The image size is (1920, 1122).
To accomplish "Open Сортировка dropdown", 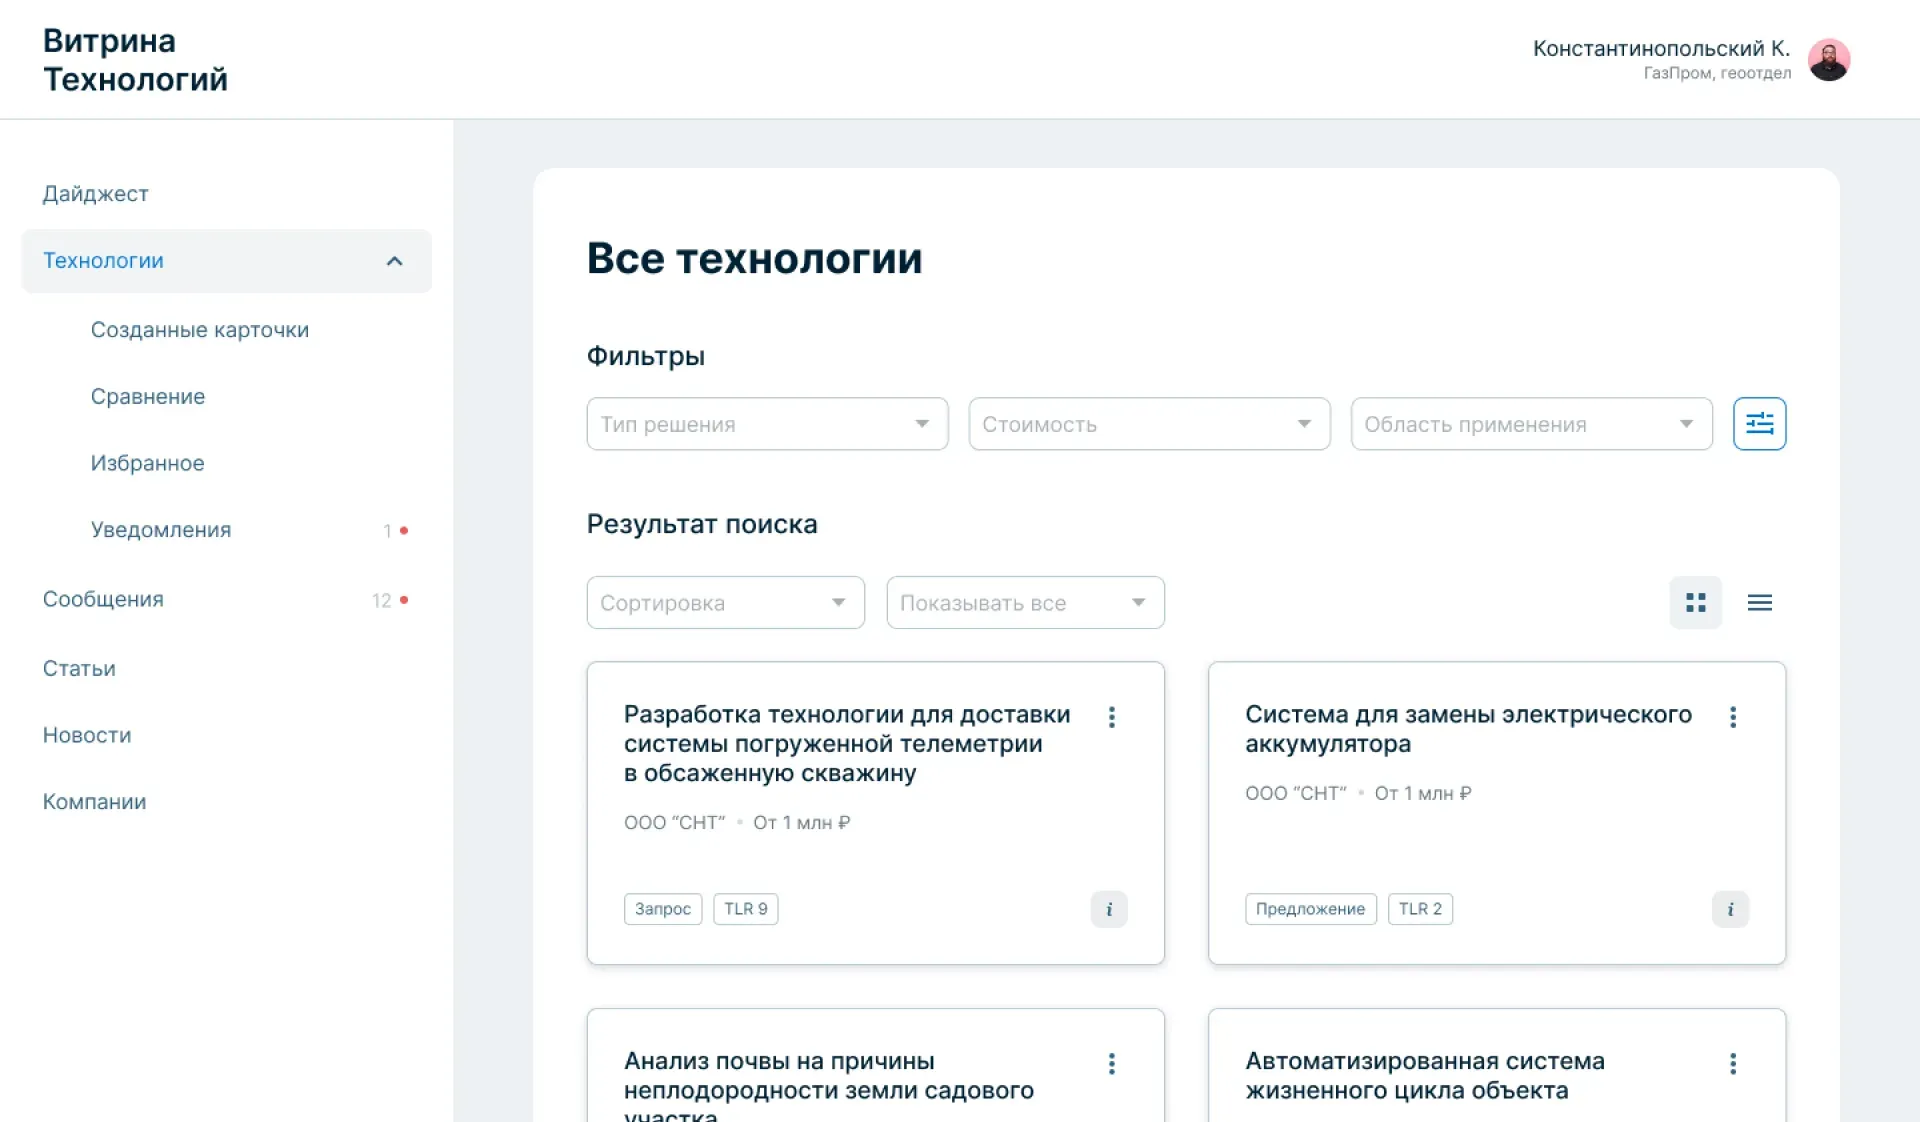I will coord(725,602).
